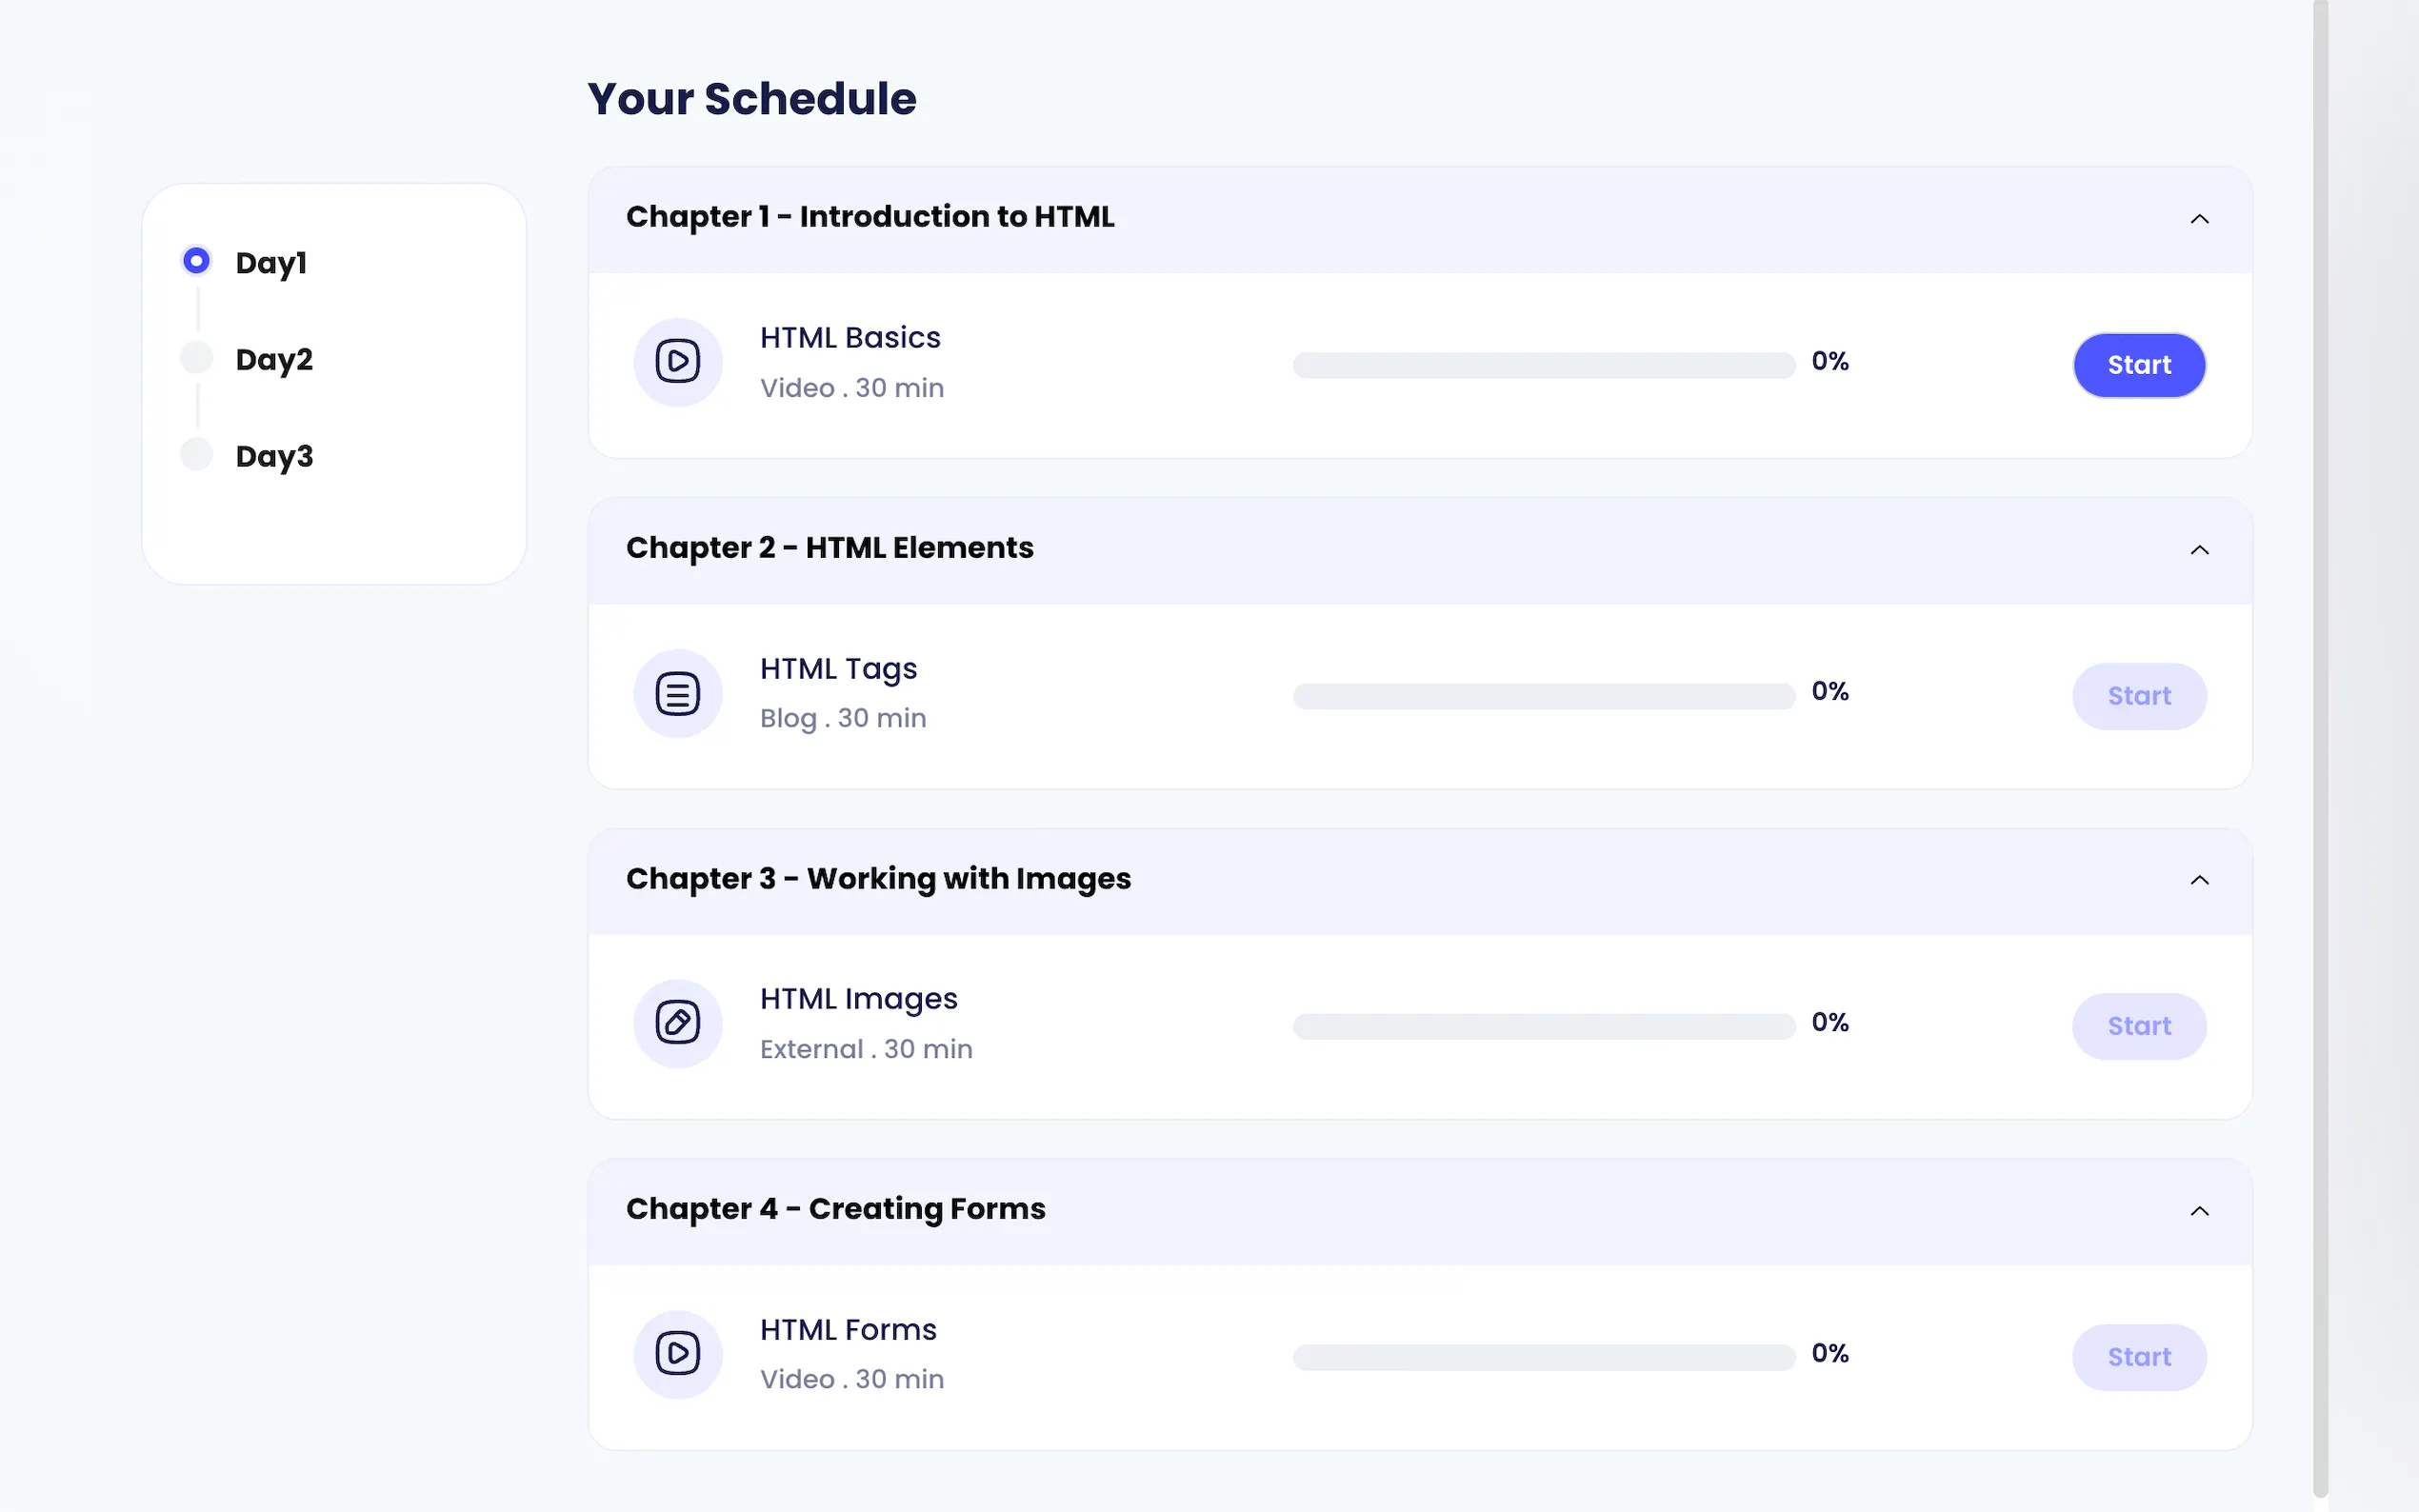The image size is (2419, 1512).
Task: Select the Day3 radio indicator
Action: tap(197, 454)
